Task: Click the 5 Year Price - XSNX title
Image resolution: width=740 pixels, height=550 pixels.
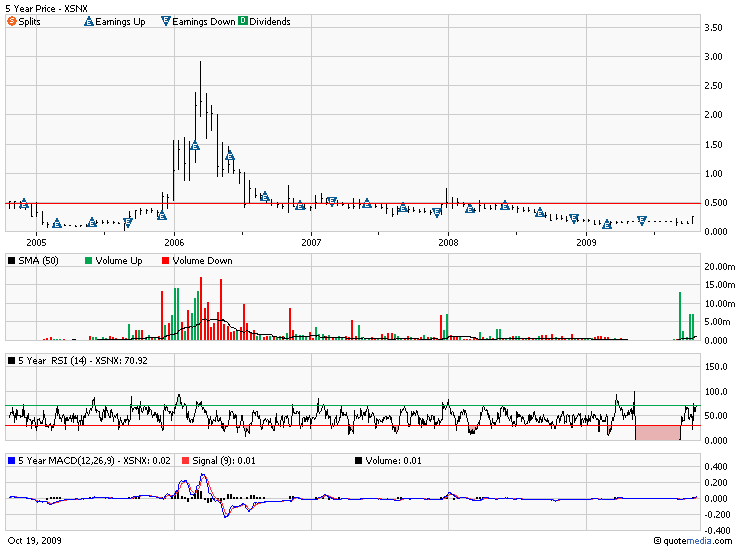Action: click(x=46, y=8)
